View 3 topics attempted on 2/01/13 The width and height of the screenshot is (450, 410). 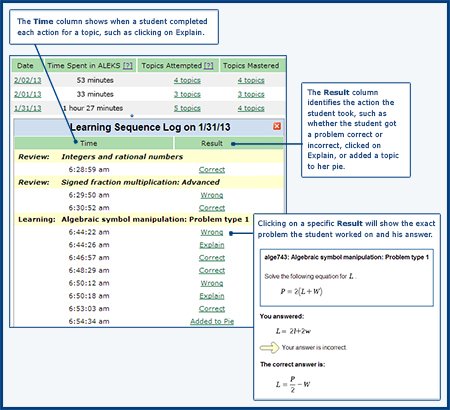click(187, 94)
